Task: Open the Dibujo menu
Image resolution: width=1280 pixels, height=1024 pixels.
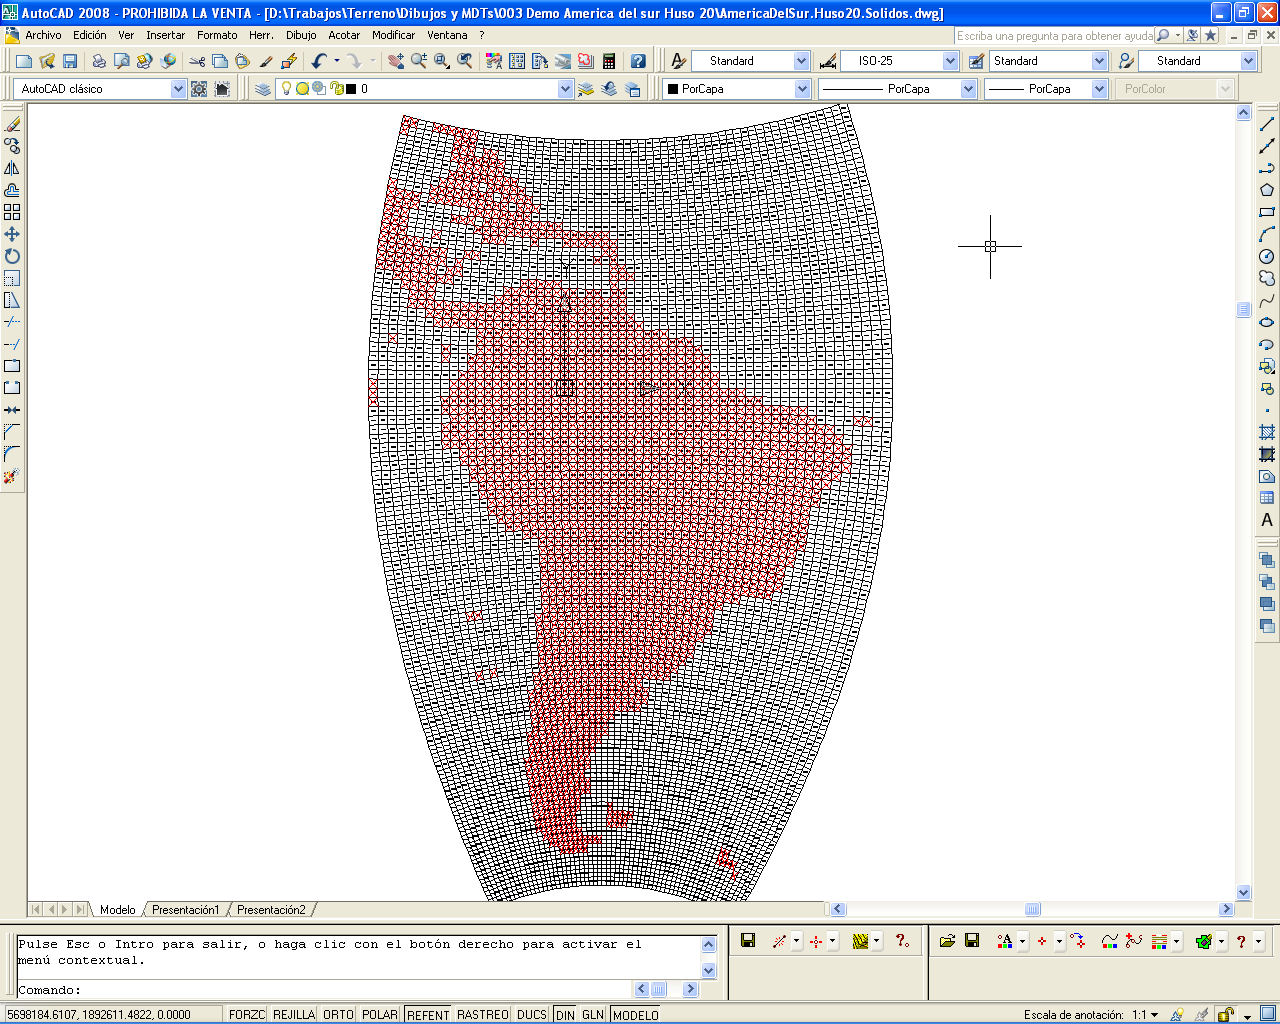Action: tap(301, 35)
